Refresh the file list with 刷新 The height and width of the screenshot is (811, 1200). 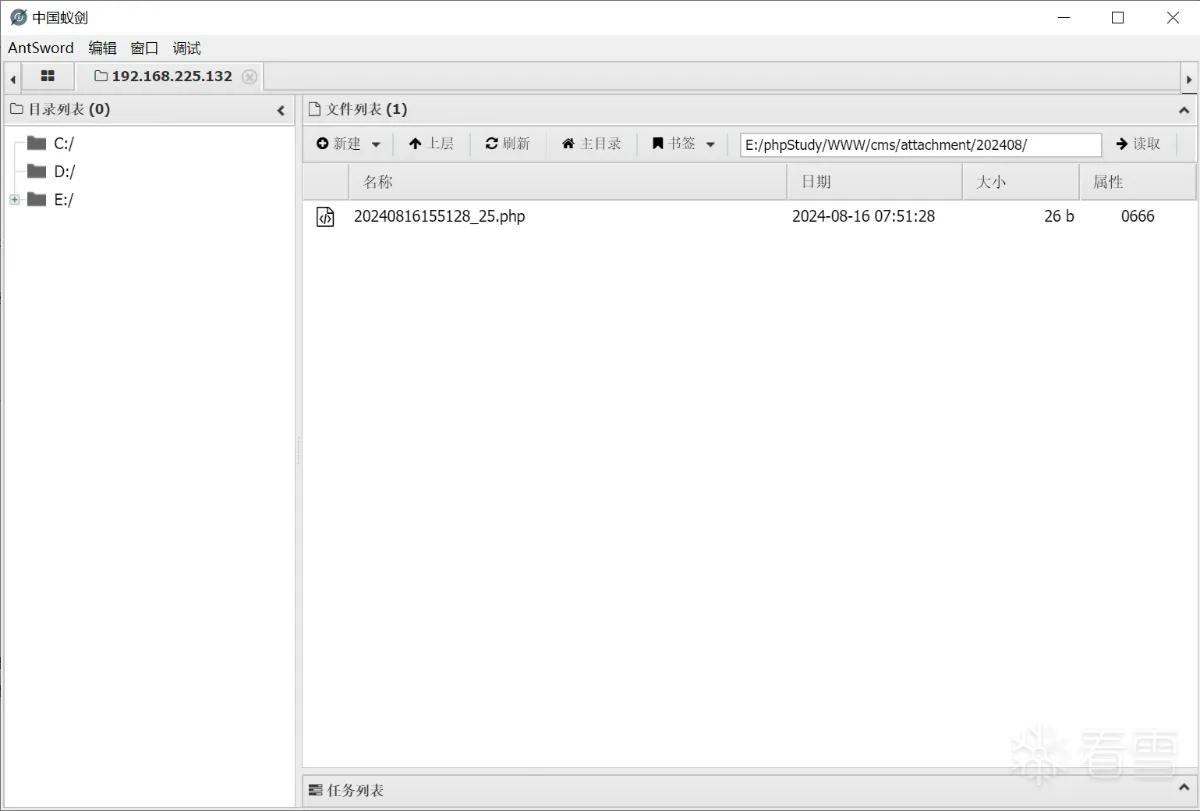(x=508, y=144)
